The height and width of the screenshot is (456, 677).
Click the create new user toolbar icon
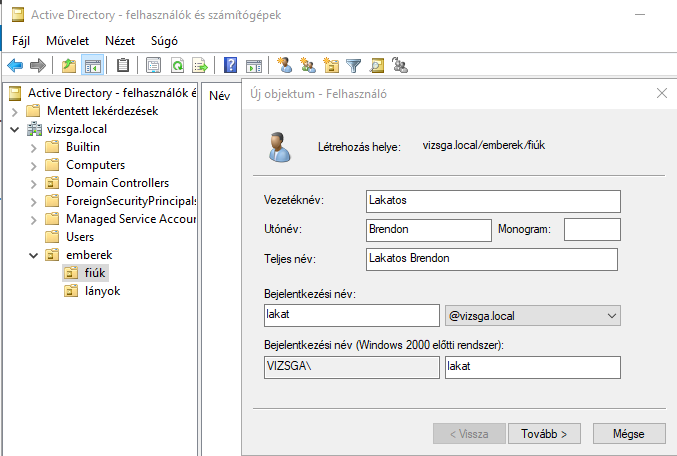pyautogui.click(x=284, y=66)
